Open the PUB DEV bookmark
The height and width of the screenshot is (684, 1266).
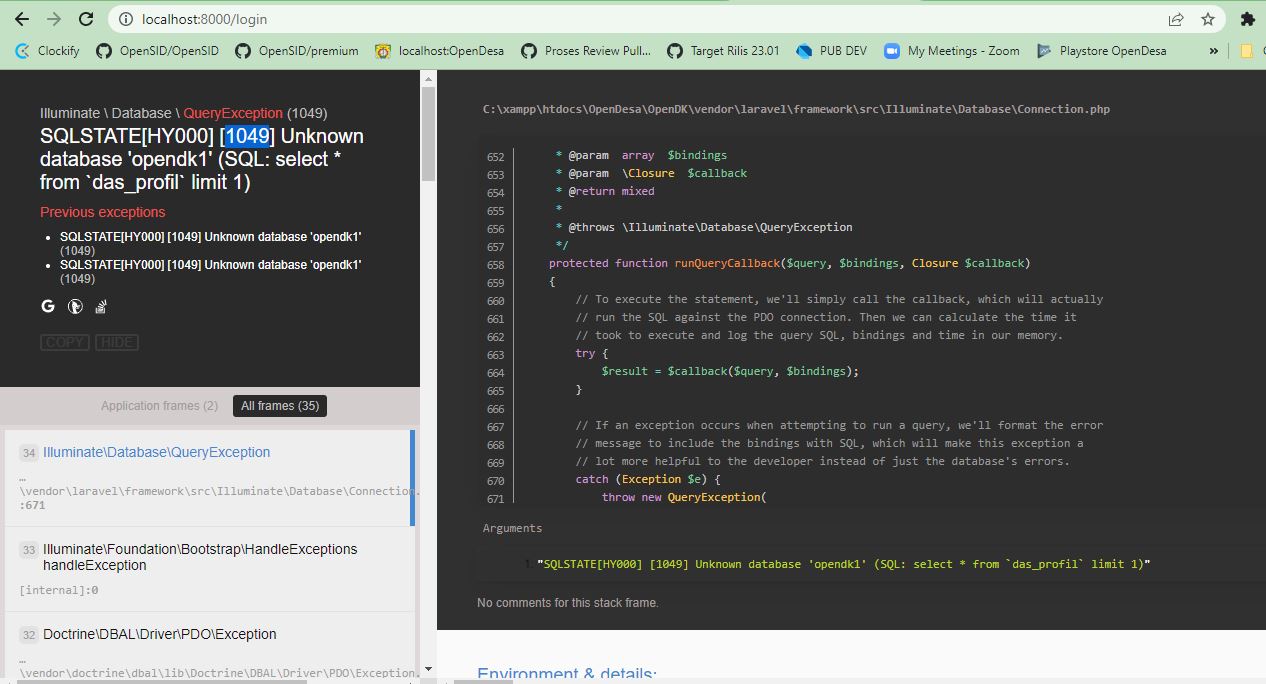point(831,50)
